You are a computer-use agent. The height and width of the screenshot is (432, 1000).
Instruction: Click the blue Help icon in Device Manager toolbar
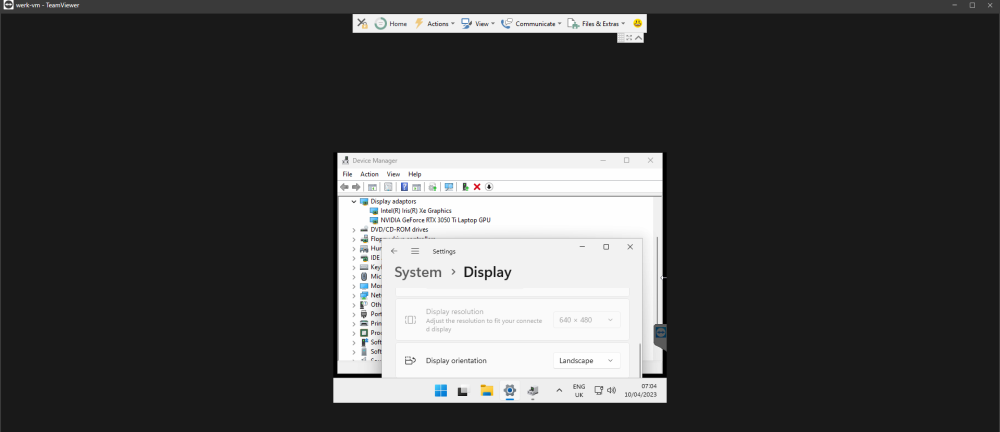click(404, 187)
